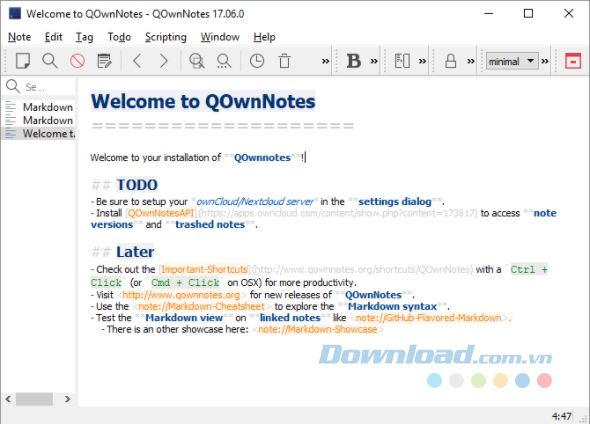
Task: Click the note list scrollbar left arrow
Action: coord(8,399)
